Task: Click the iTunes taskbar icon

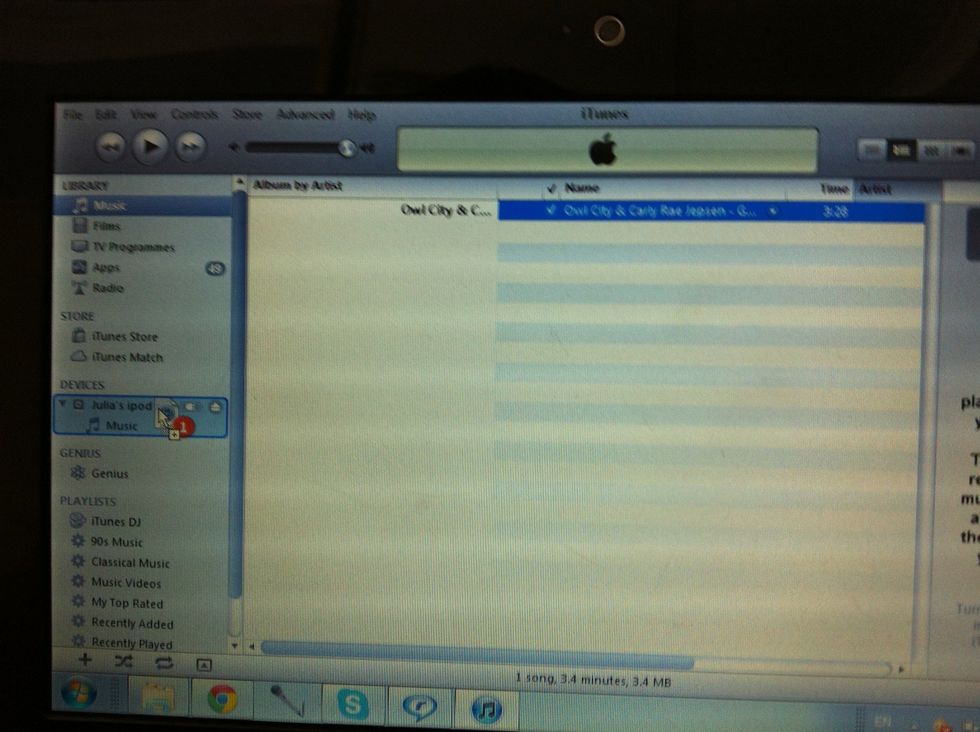Action: pos(486,709)
